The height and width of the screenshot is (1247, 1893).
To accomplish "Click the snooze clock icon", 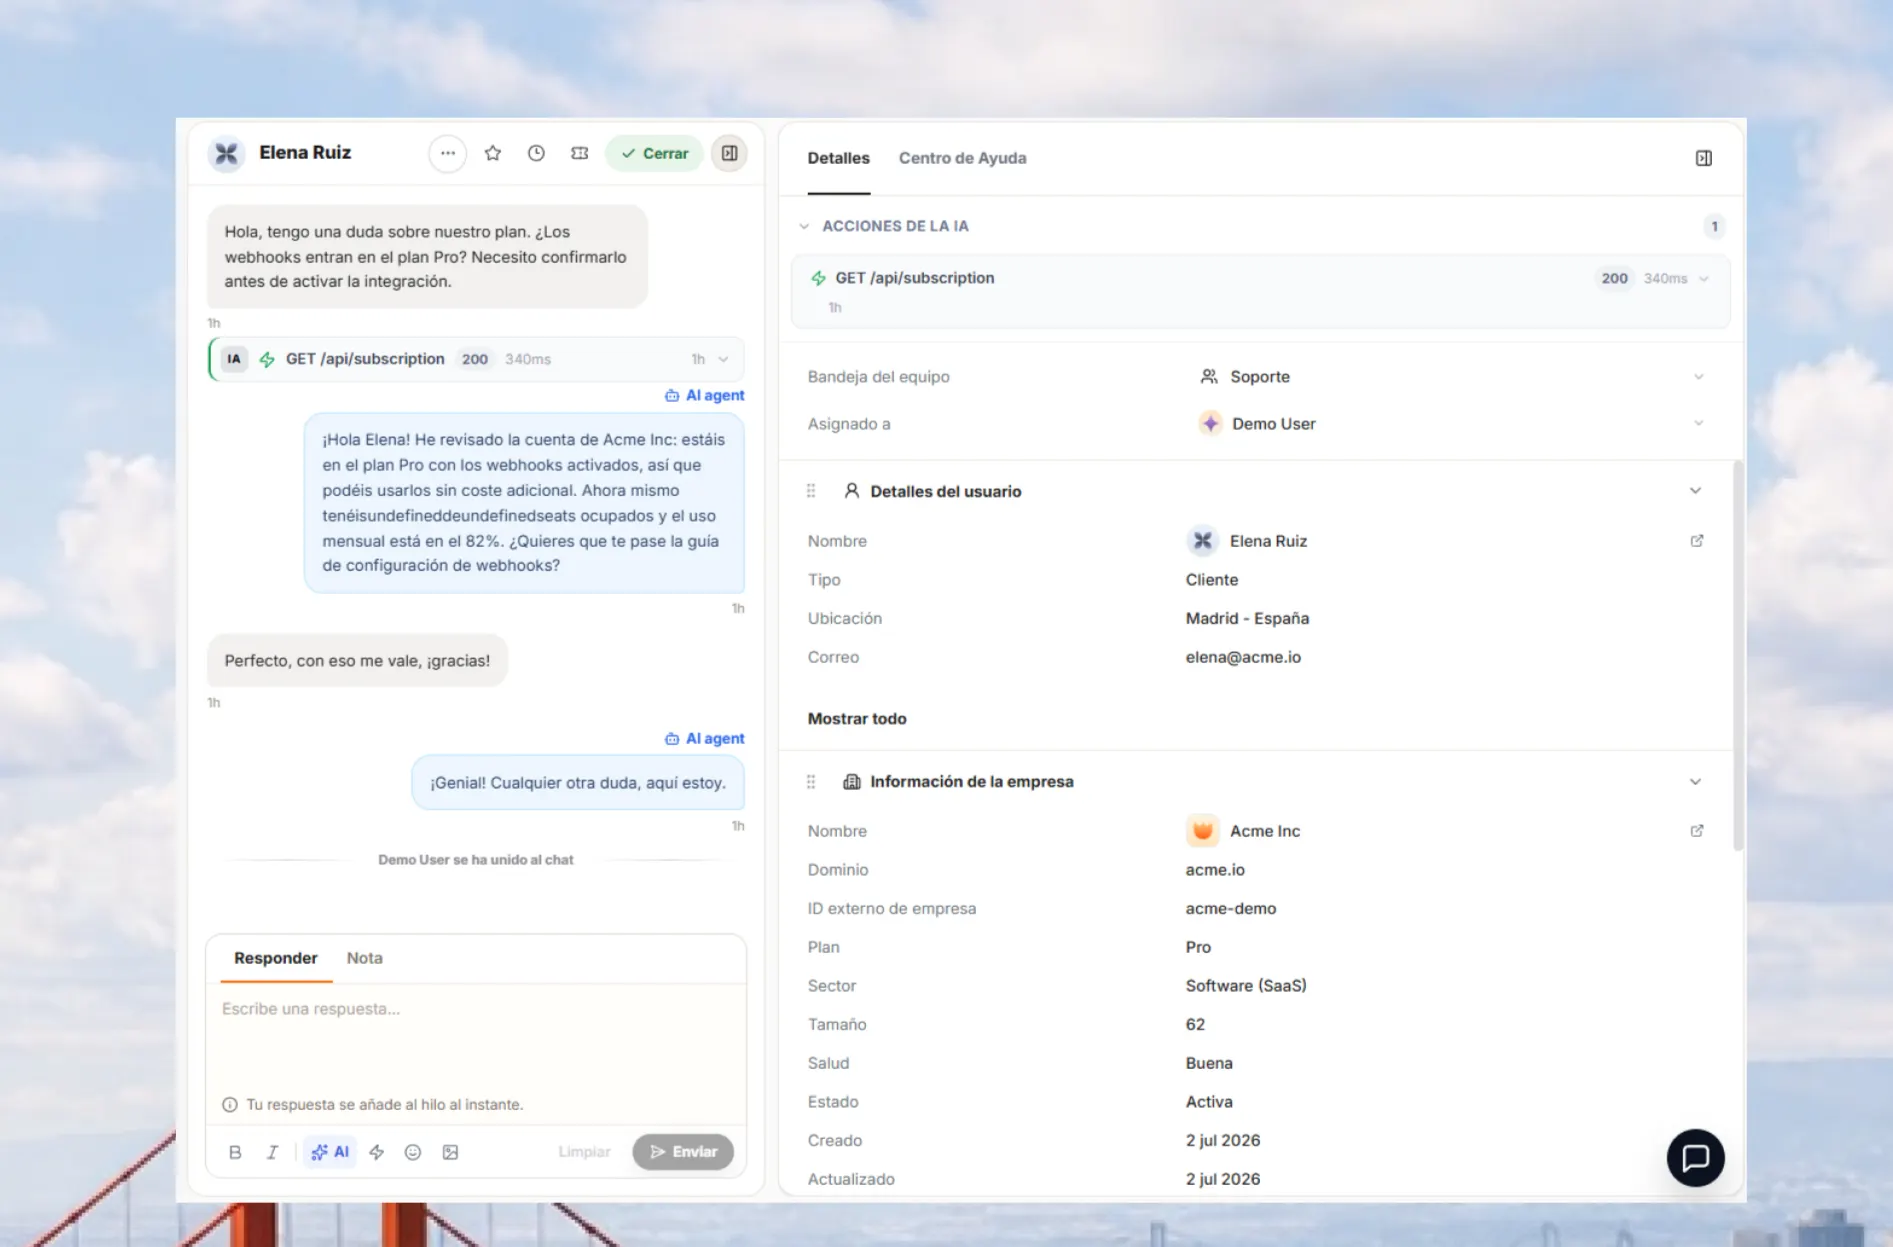I will [x=536, y=153].
